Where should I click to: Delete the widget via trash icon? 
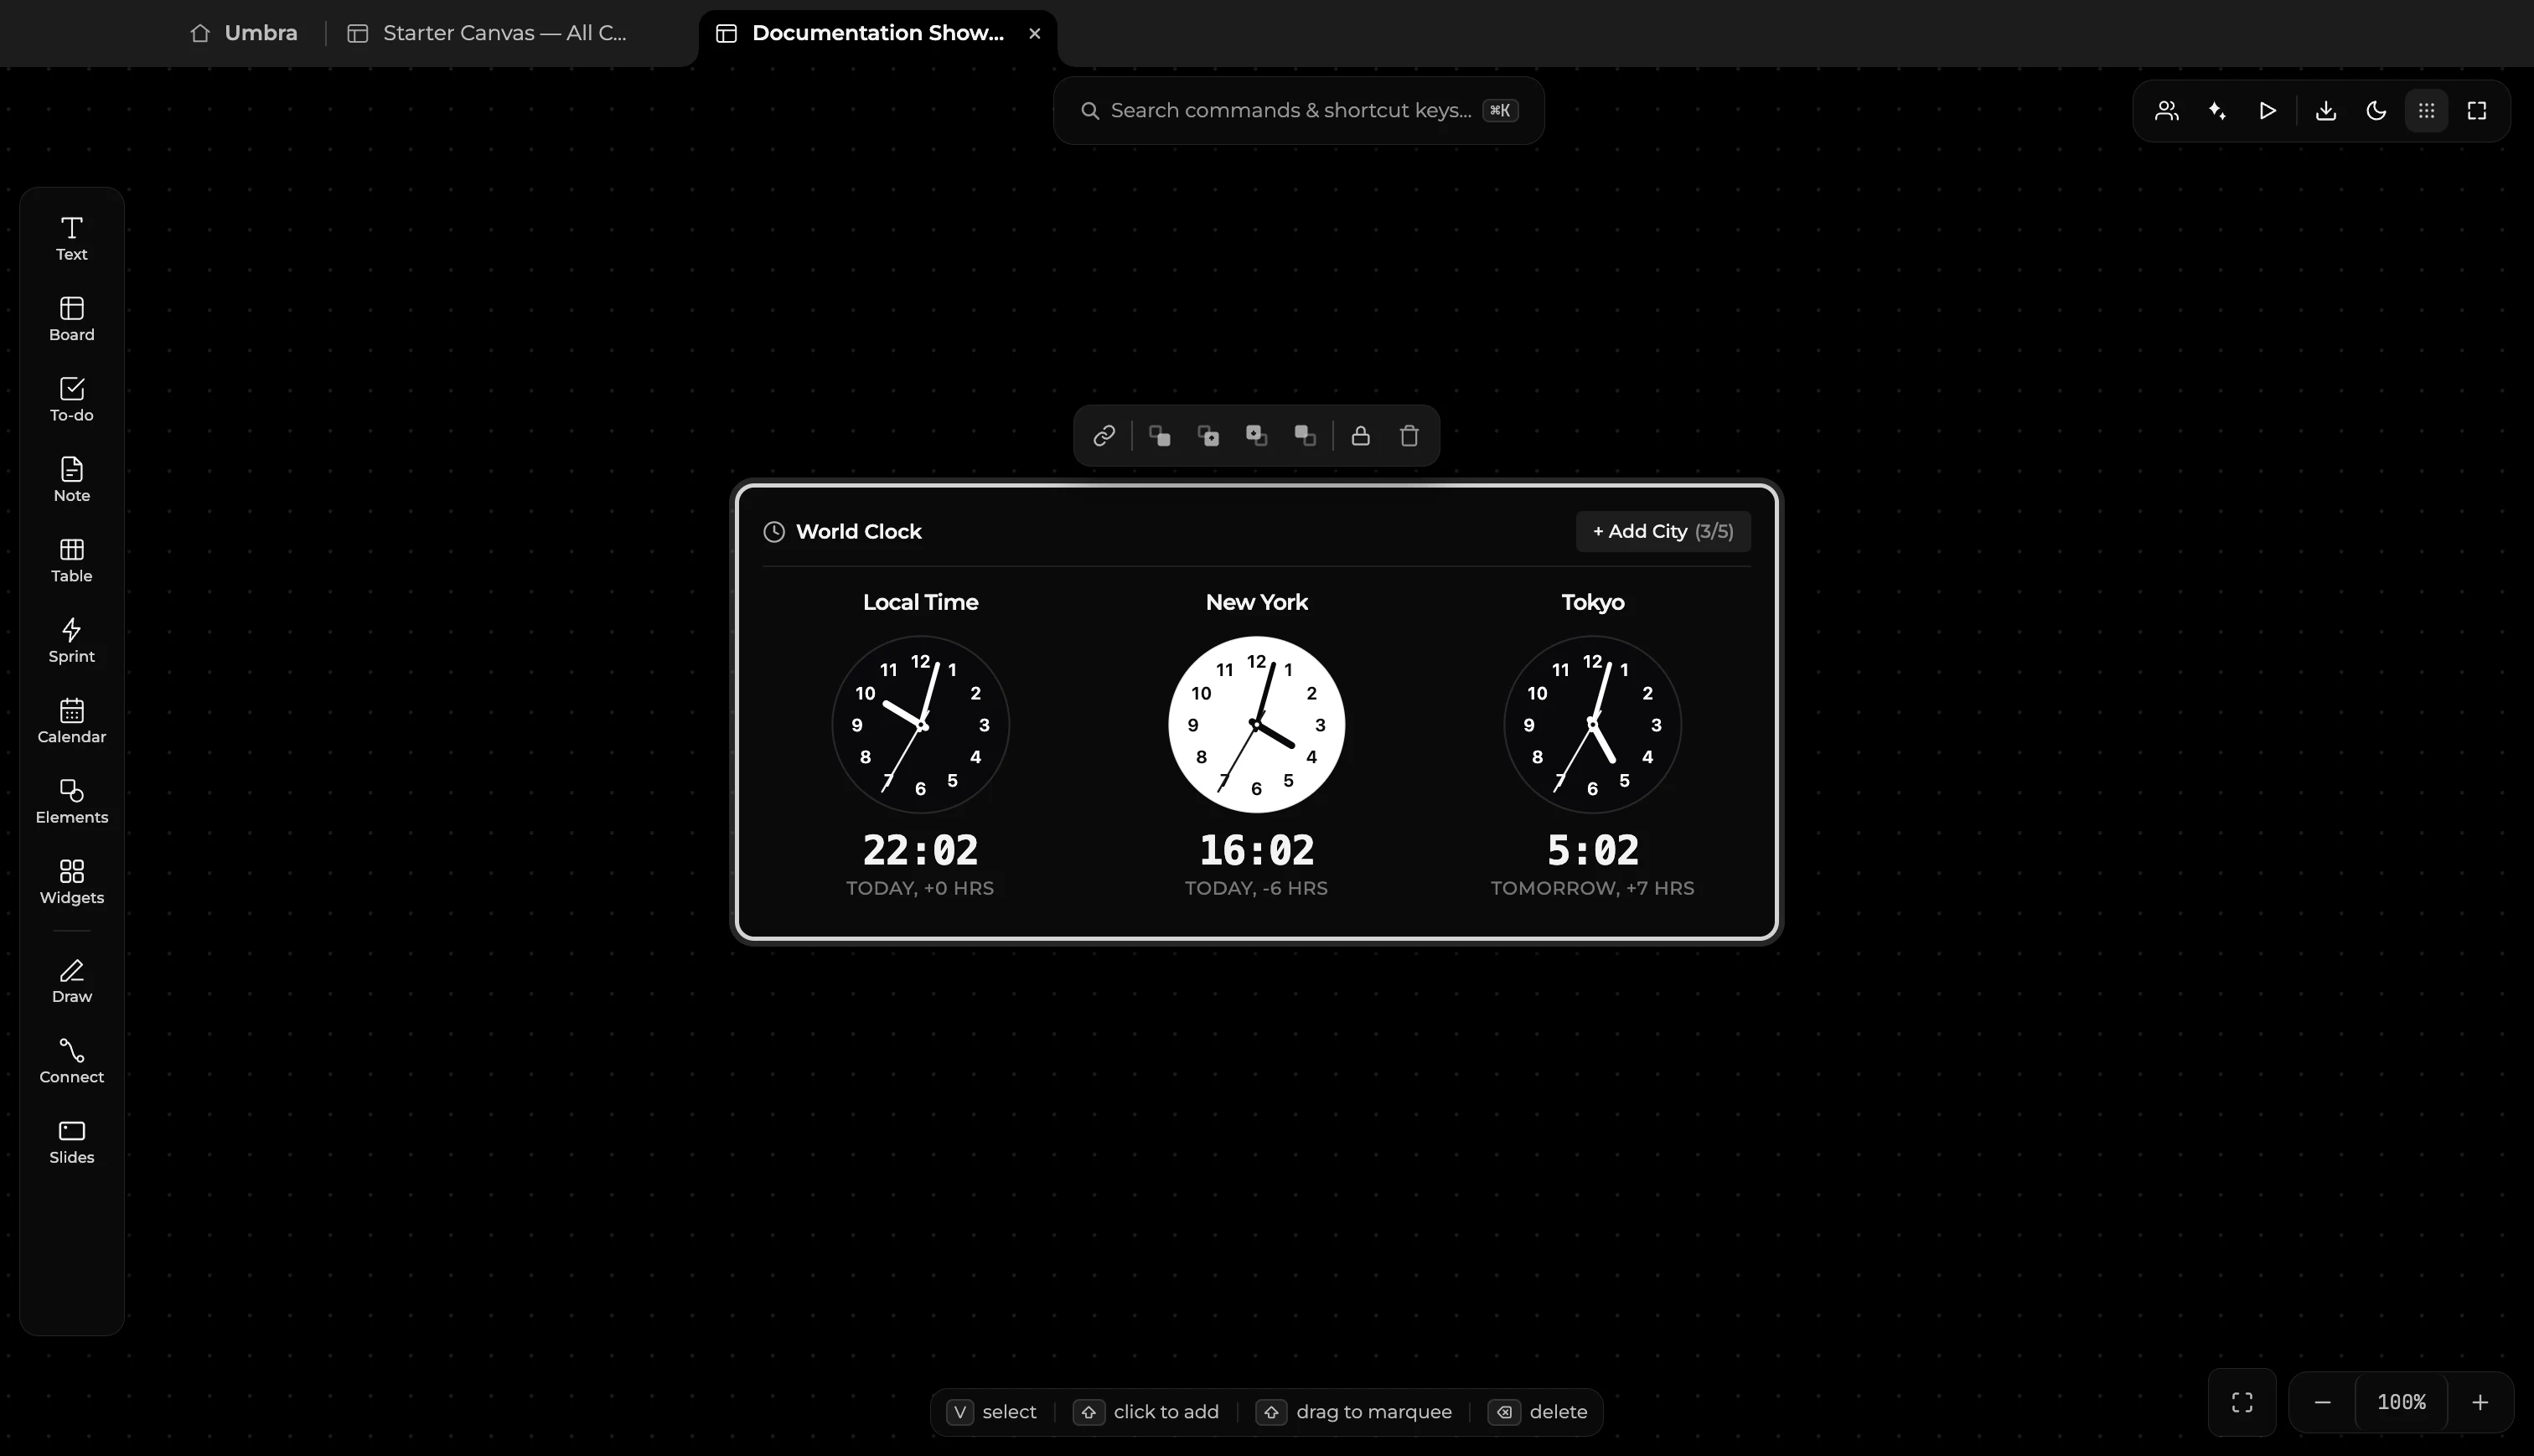point(1409,435)
